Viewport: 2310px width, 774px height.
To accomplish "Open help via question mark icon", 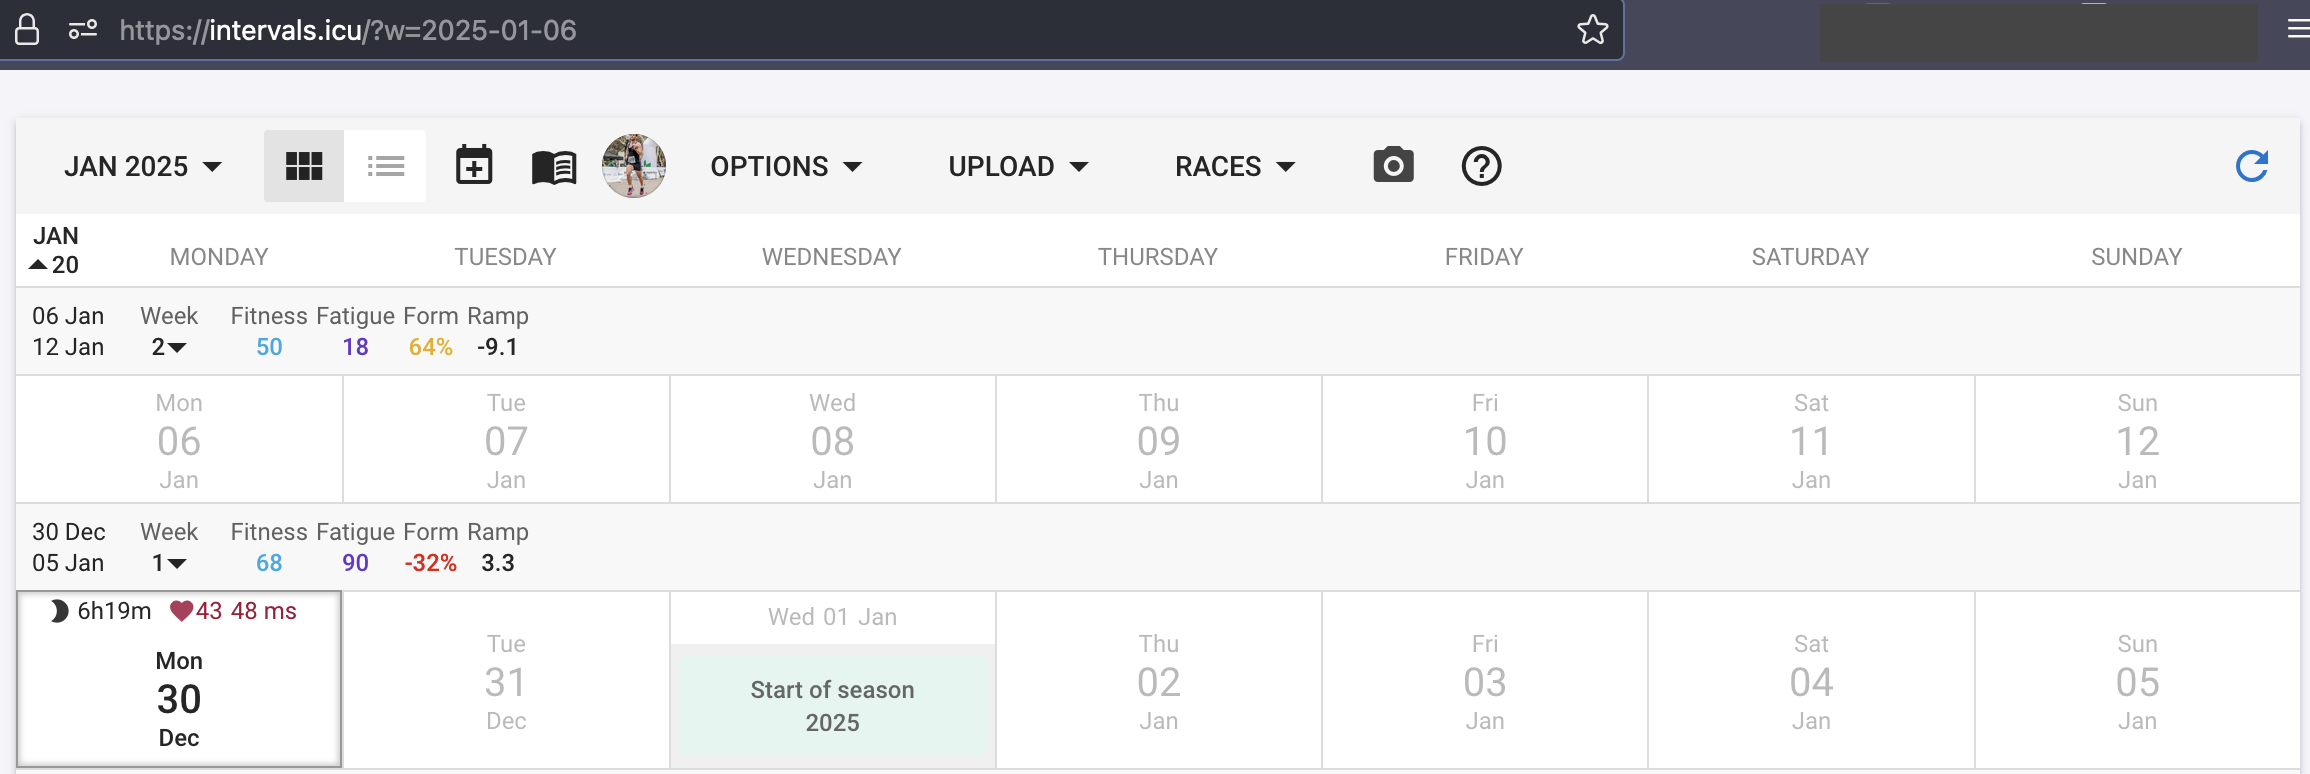I will [1481, 166].
